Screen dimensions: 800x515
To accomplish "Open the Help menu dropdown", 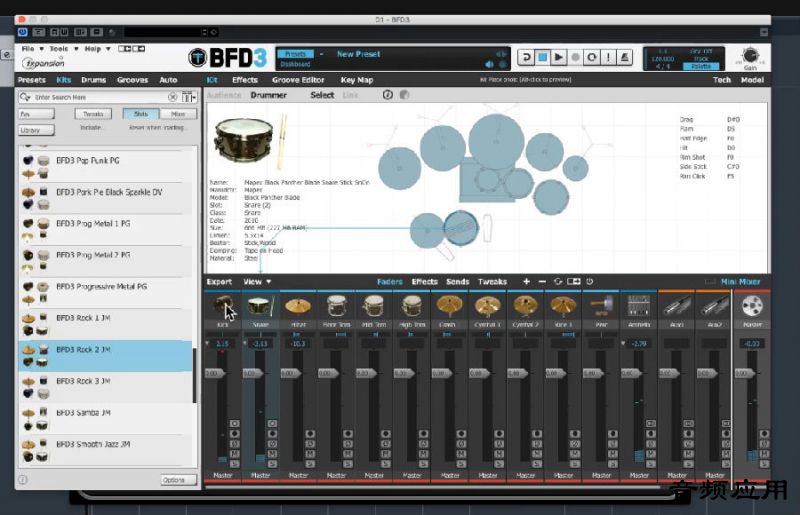I will (97, 48).
